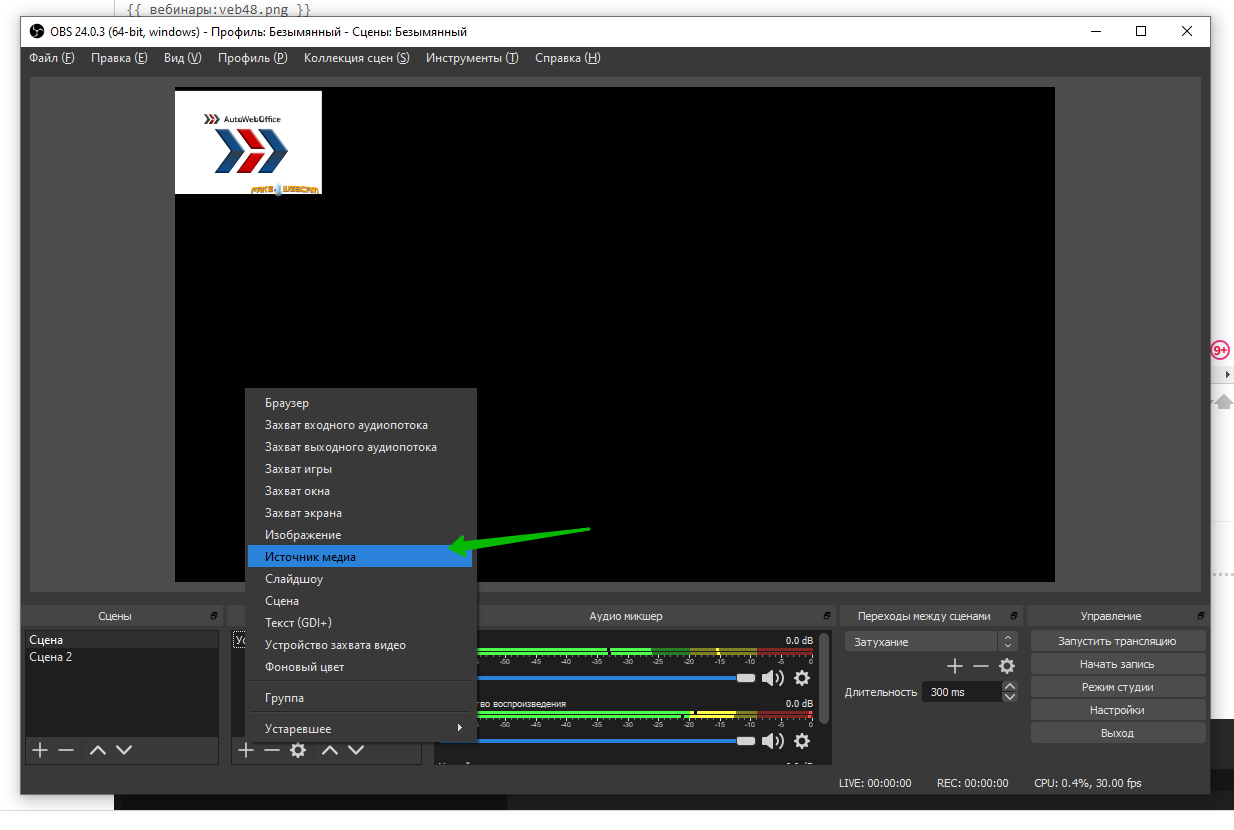Open the Инструменты menu
1234x830 pixels.
[x=471, y=58]
